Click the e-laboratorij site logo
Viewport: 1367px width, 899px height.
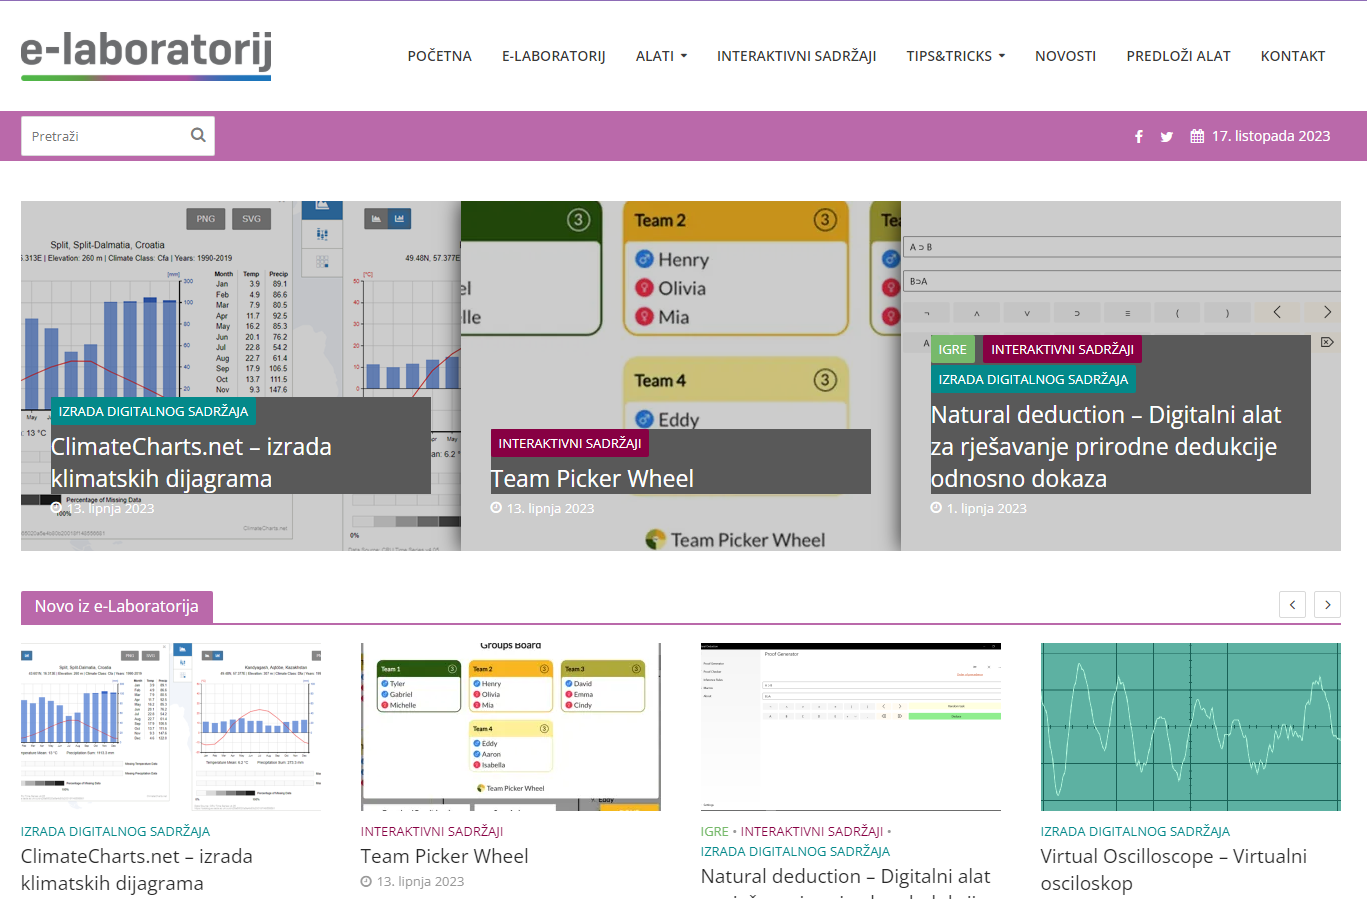pos(146,55)
